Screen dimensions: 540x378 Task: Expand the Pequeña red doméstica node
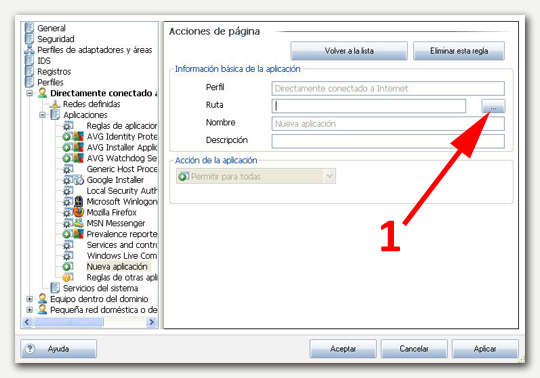pos(30,310)
